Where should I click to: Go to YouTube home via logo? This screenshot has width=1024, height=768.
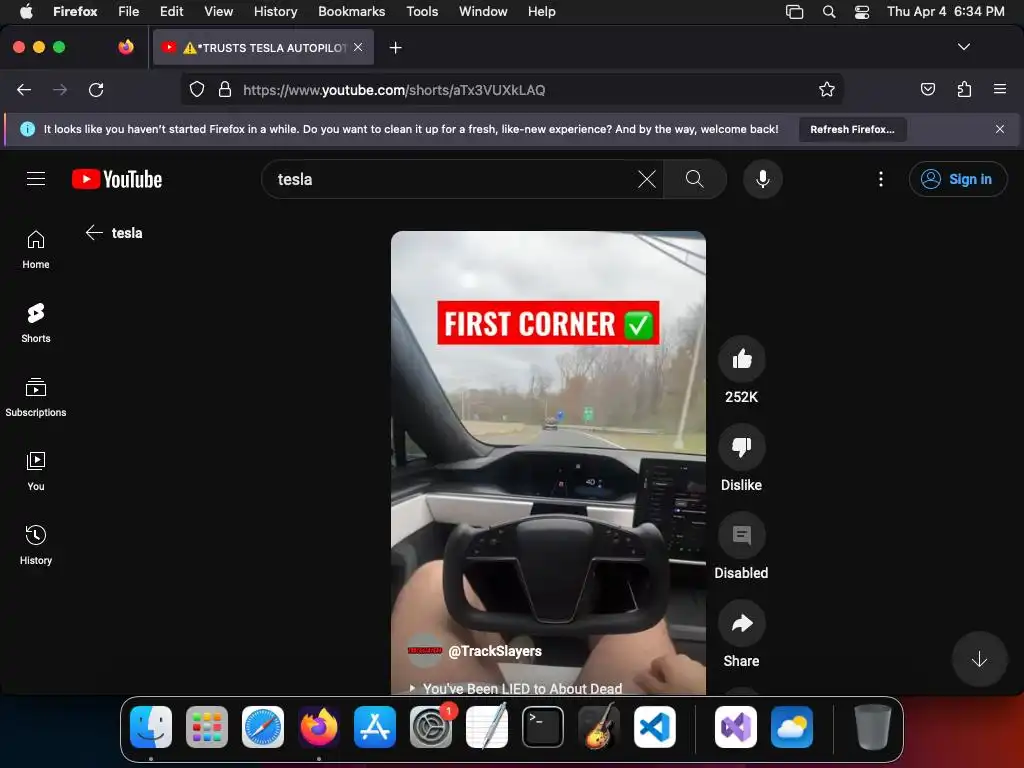click(x=117, y=179)
